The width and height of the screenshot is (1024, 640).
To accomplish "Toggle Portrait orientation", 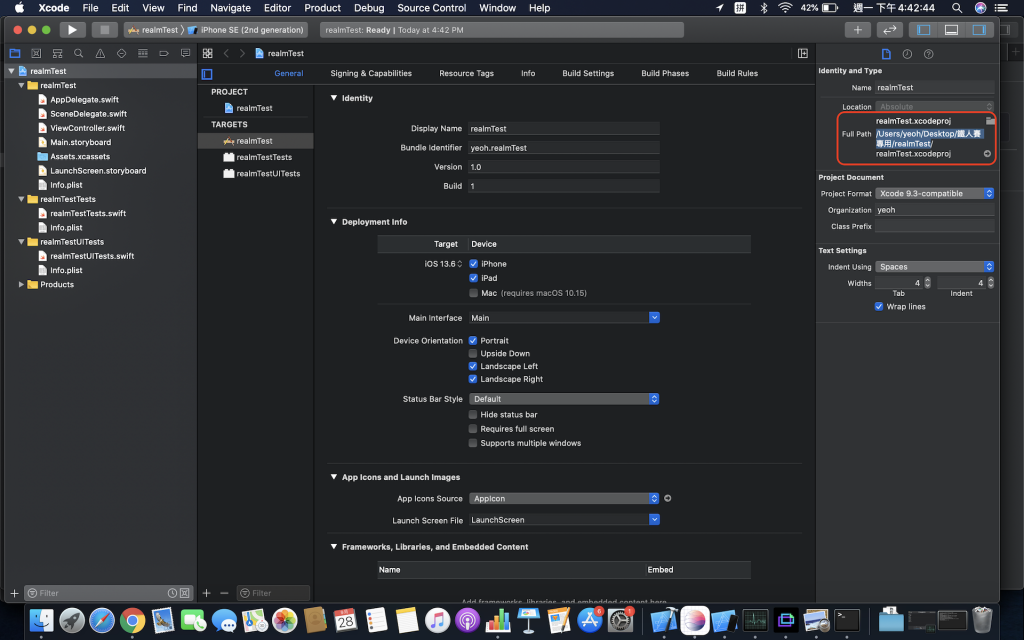I will (473, 341).
